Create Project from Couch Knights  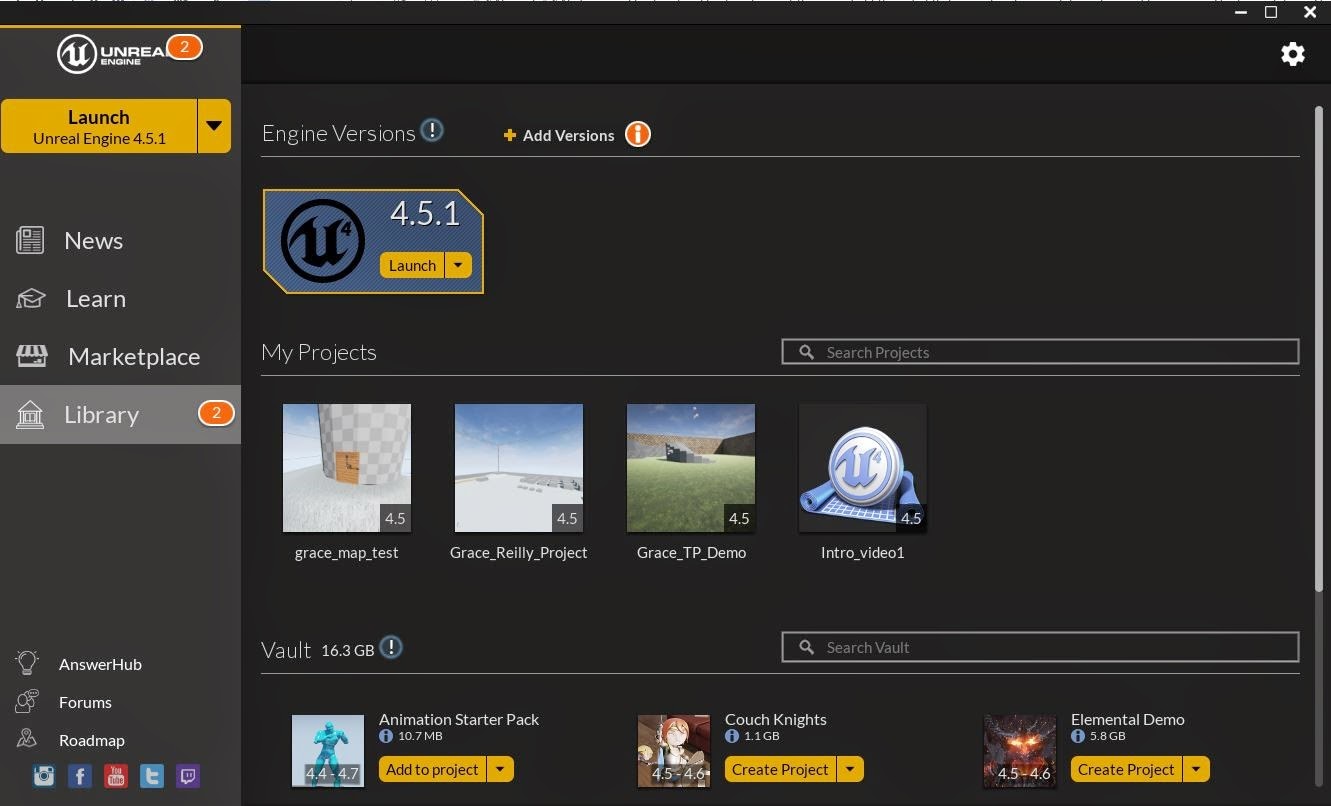click(x=780, y=769)
